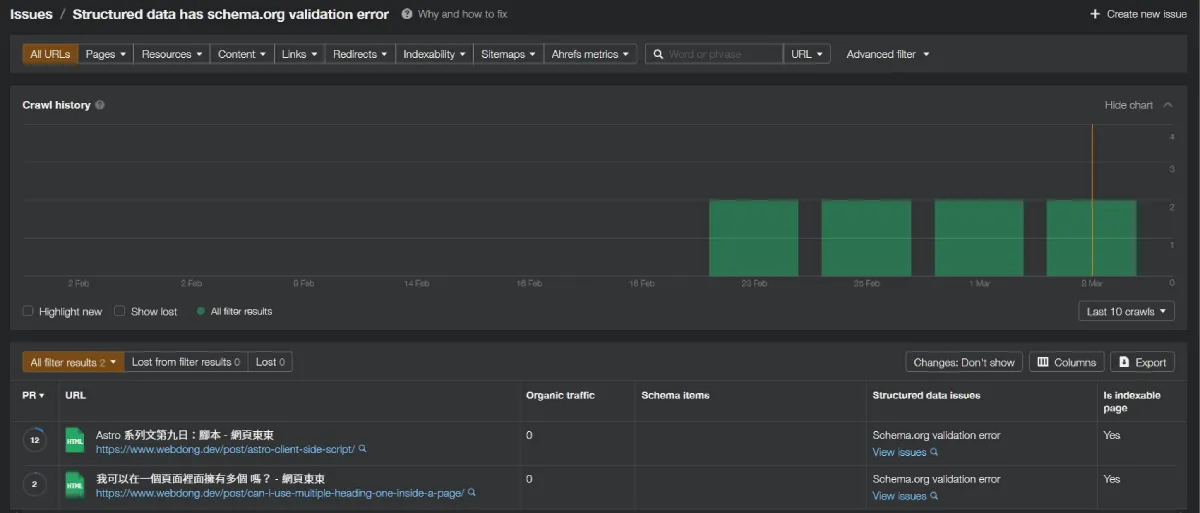Viewport: 1200px width, 513px height.
Task: Click the HTML file icon in the first row
Action: (x=75, y=440)
